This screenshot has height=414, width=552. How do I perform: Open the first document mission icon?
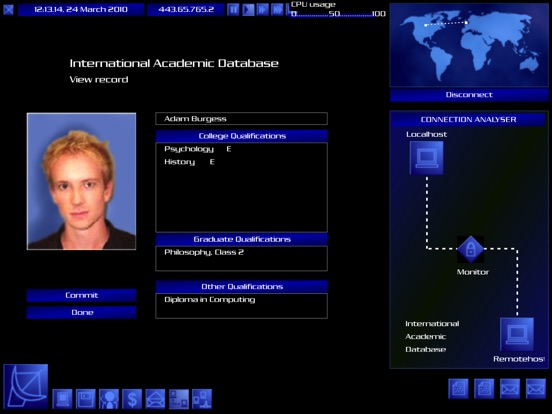point(458,389)
